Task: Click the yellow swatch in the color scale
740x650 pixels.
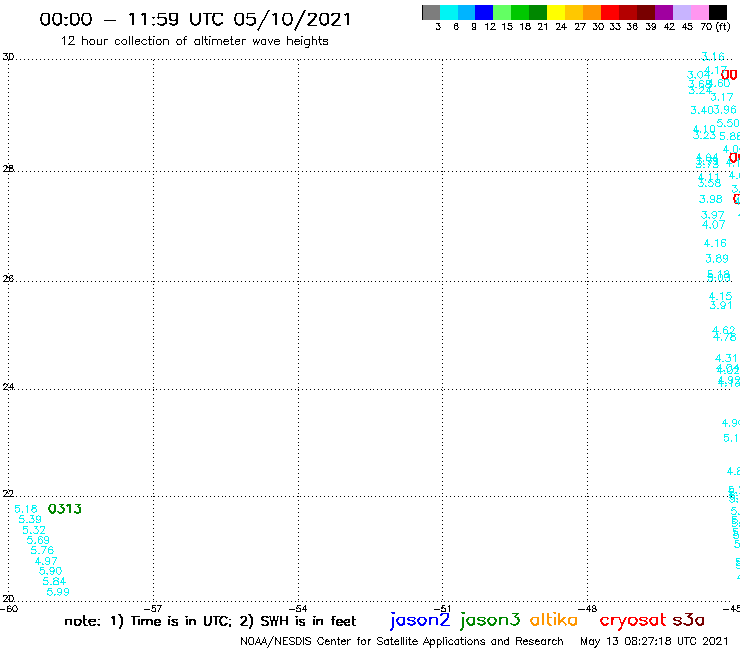Action: click(x=556, y=12)
